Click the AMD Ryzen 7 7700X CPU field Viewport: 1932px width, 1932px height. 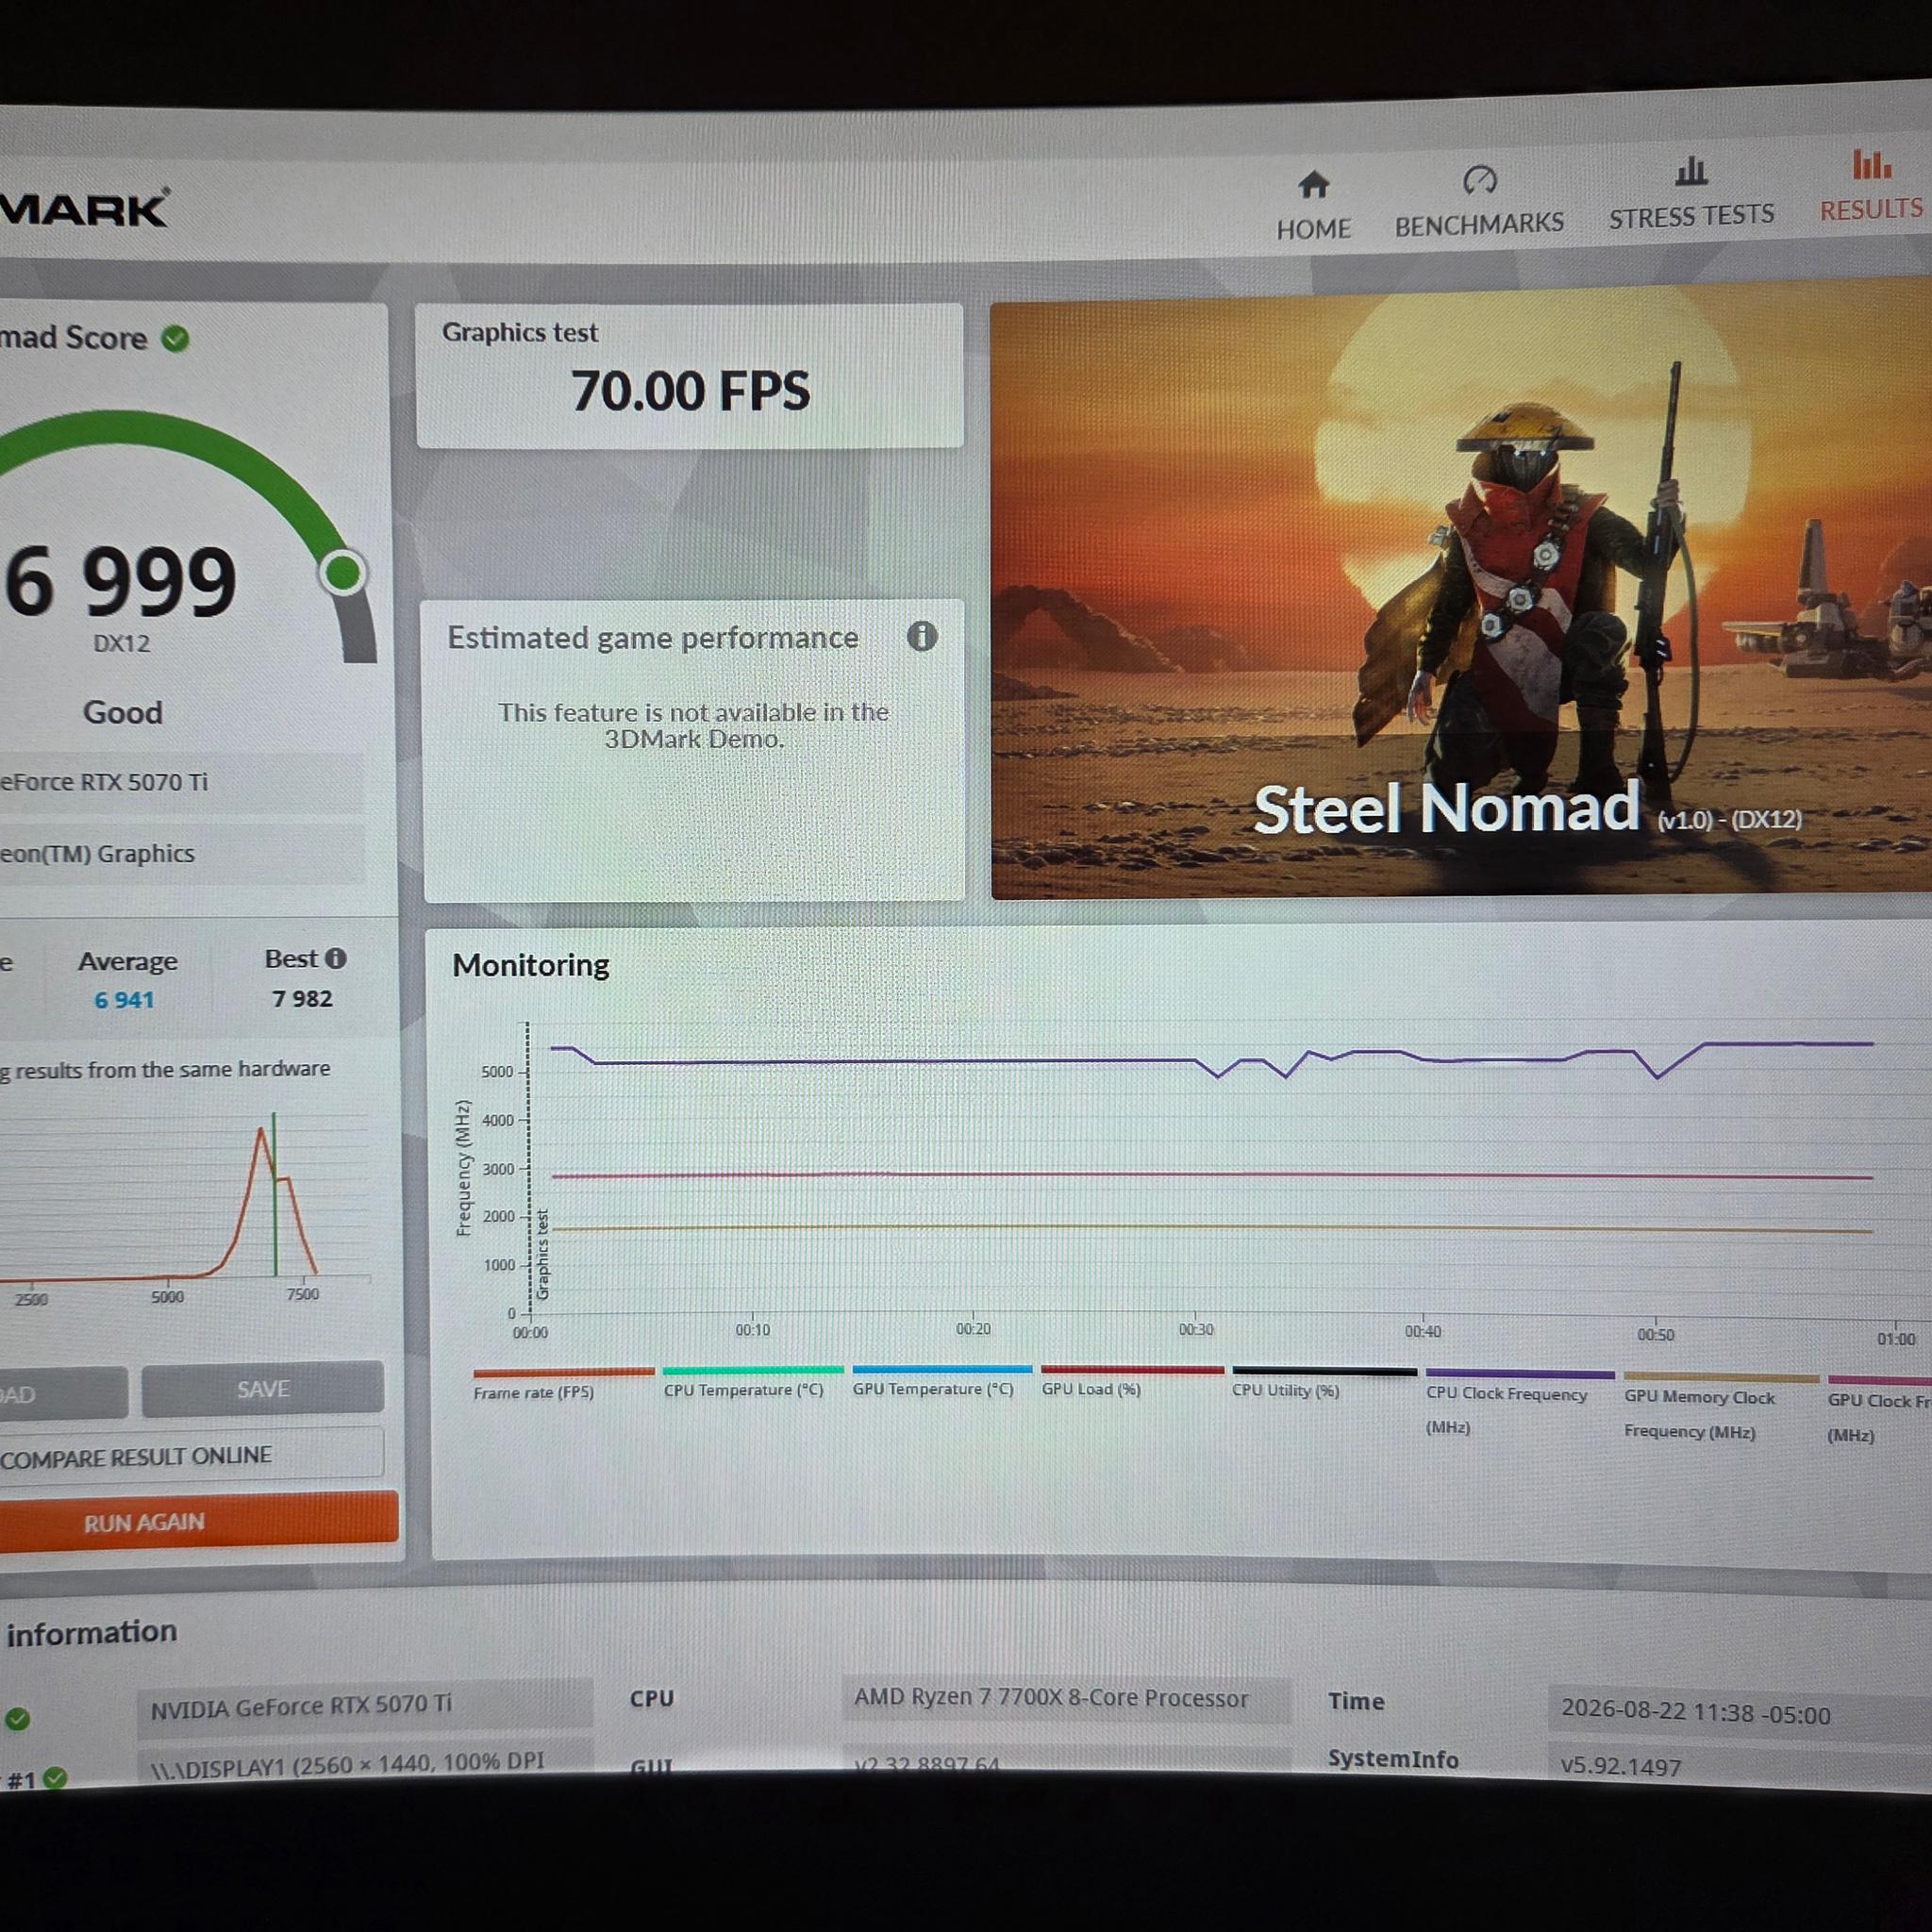[1066, 1698]
